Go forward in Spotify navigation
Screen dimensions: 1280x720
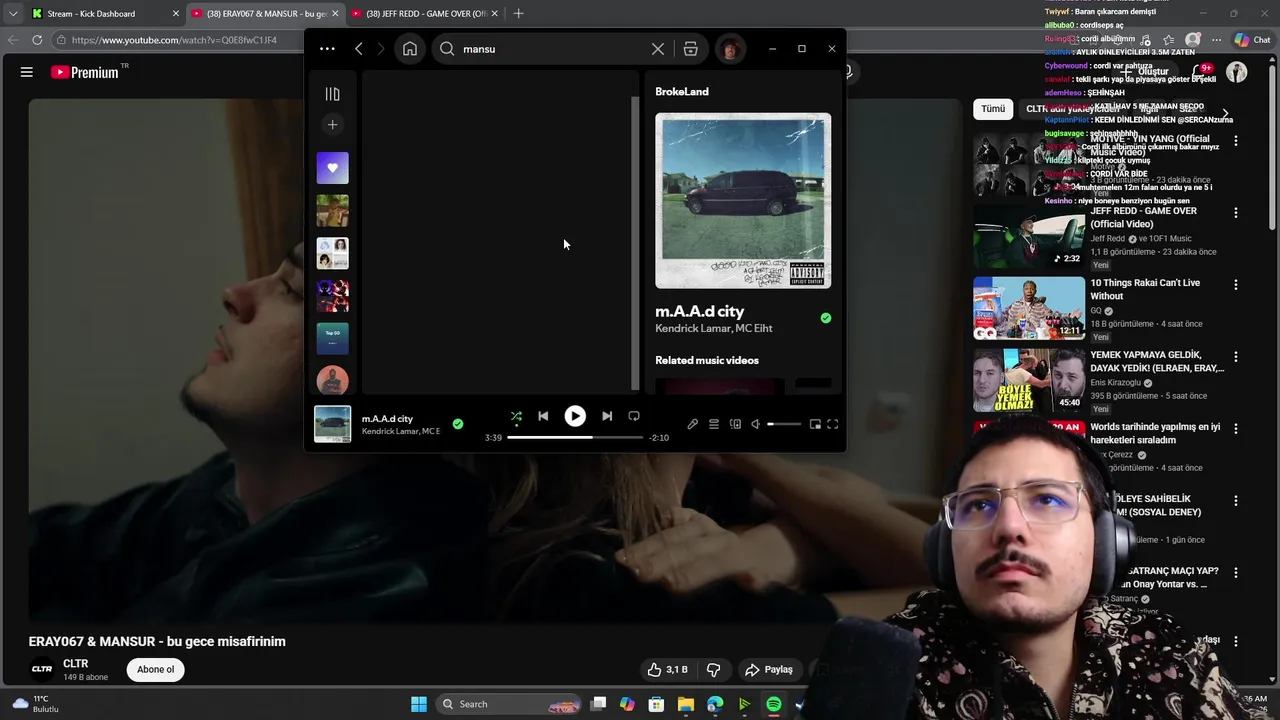click(x=381, y=48)
